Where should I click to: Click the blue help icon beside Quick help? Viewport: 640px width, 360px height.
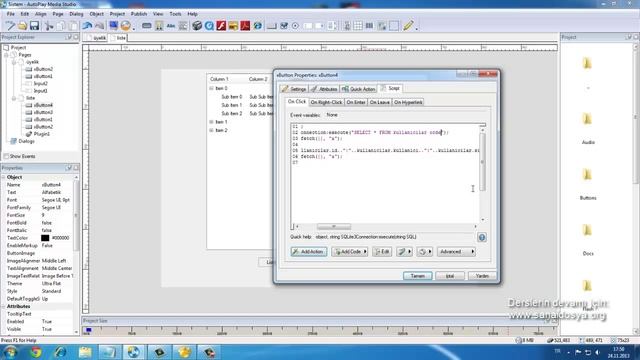pos(482,237)
